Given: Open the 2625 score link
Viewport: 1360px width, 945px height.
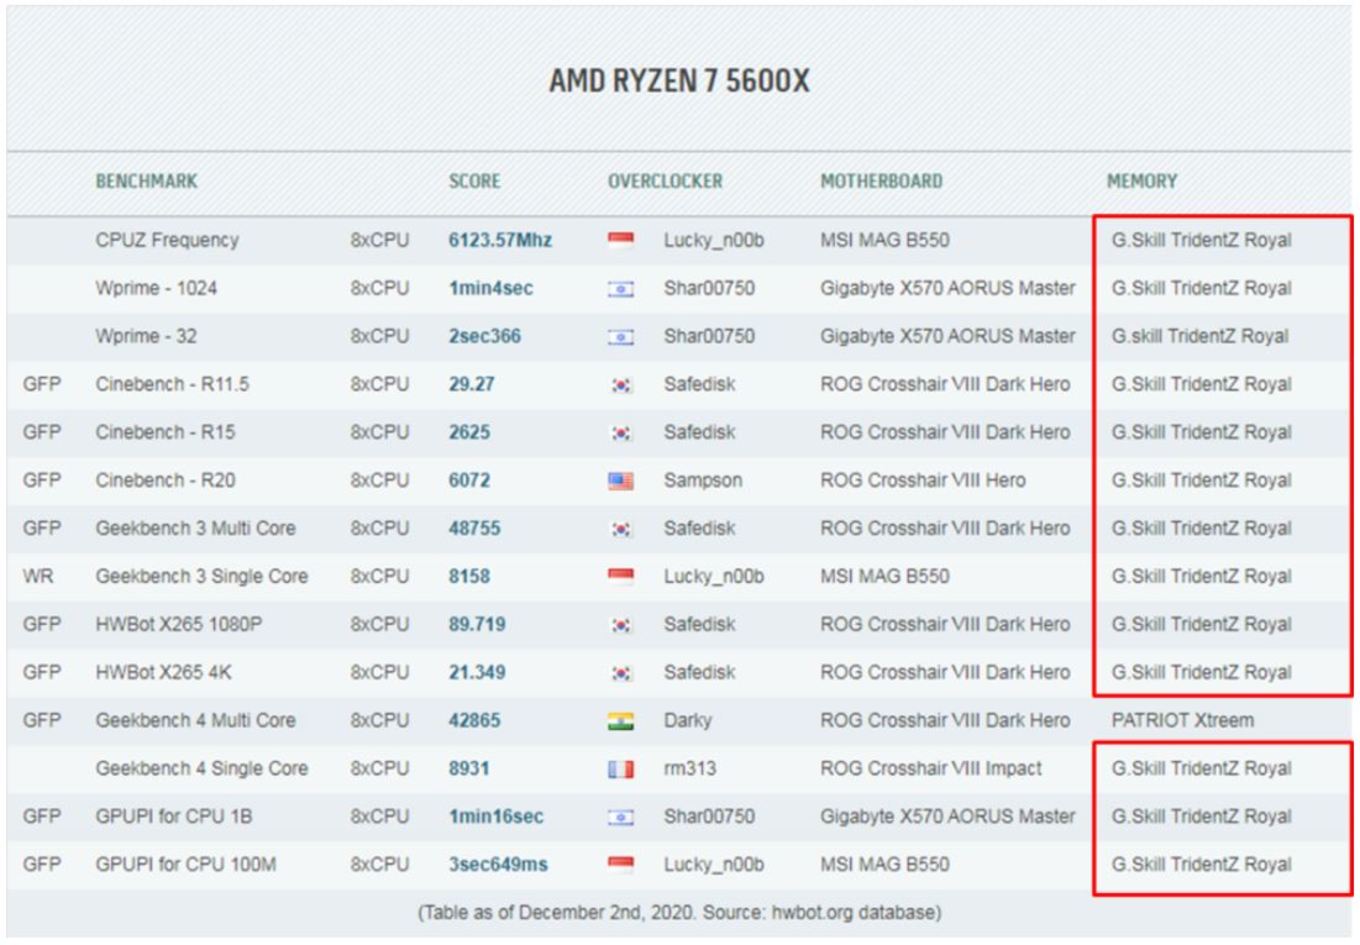Looking at the screenshot, I should pyautogui.click(x=469, y=432).
